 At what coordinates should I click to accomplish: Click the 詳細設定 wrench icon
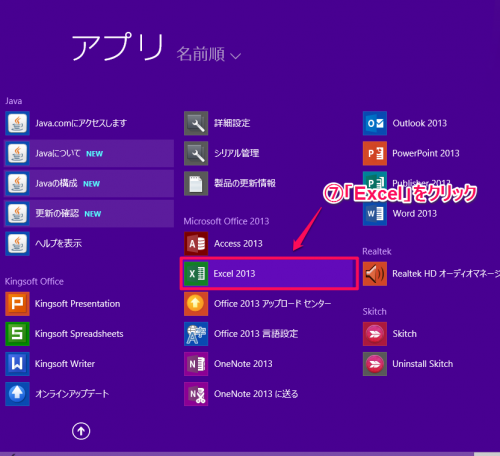pyautogui.click(x=196, y=123)
